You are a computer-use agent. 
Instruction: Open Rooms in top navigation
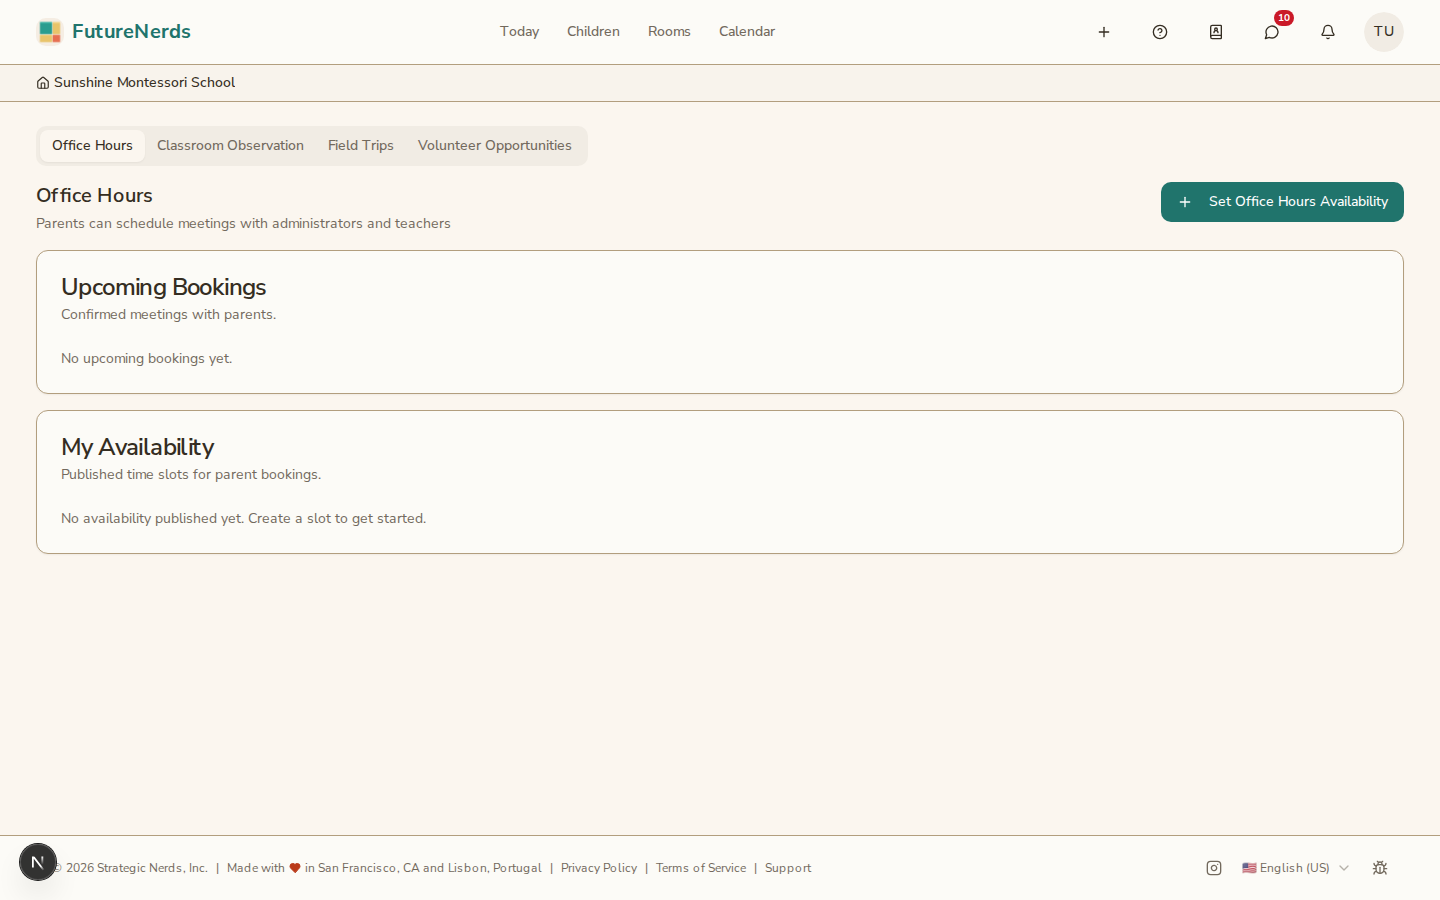tap(669, 32)
